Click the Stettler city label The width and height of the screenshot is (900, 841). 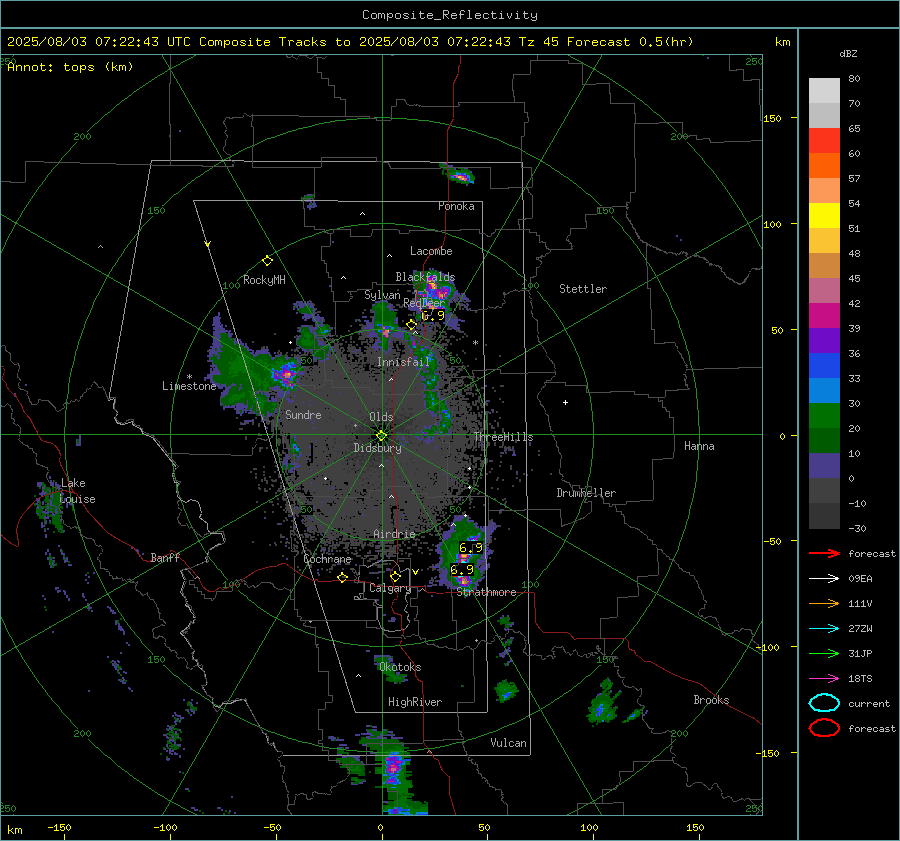pos(583,289)
